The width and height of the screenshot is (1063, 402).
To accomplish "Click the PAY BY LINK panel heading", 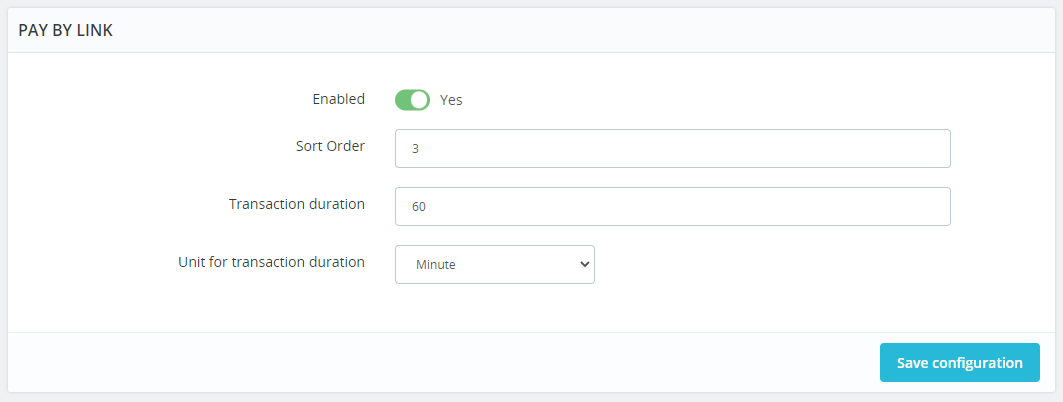I will (x=65, y=31).
